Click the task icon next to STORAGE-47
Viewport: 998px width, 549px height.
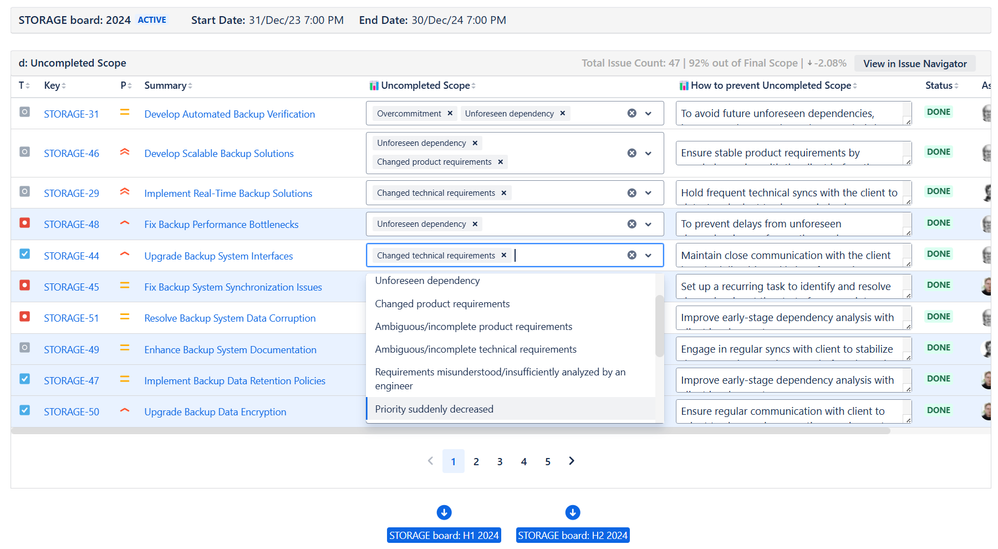[24, 379]
